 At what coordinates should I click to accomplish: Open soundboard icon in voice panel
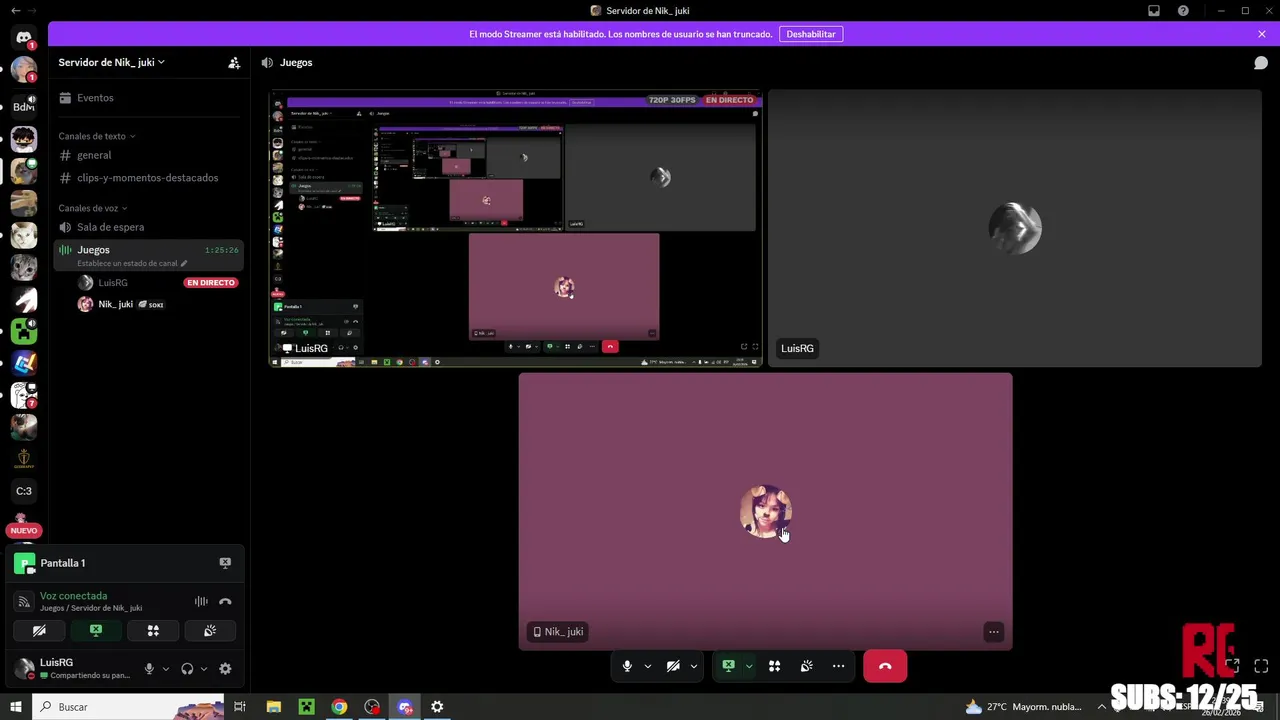tap(210, 630)
